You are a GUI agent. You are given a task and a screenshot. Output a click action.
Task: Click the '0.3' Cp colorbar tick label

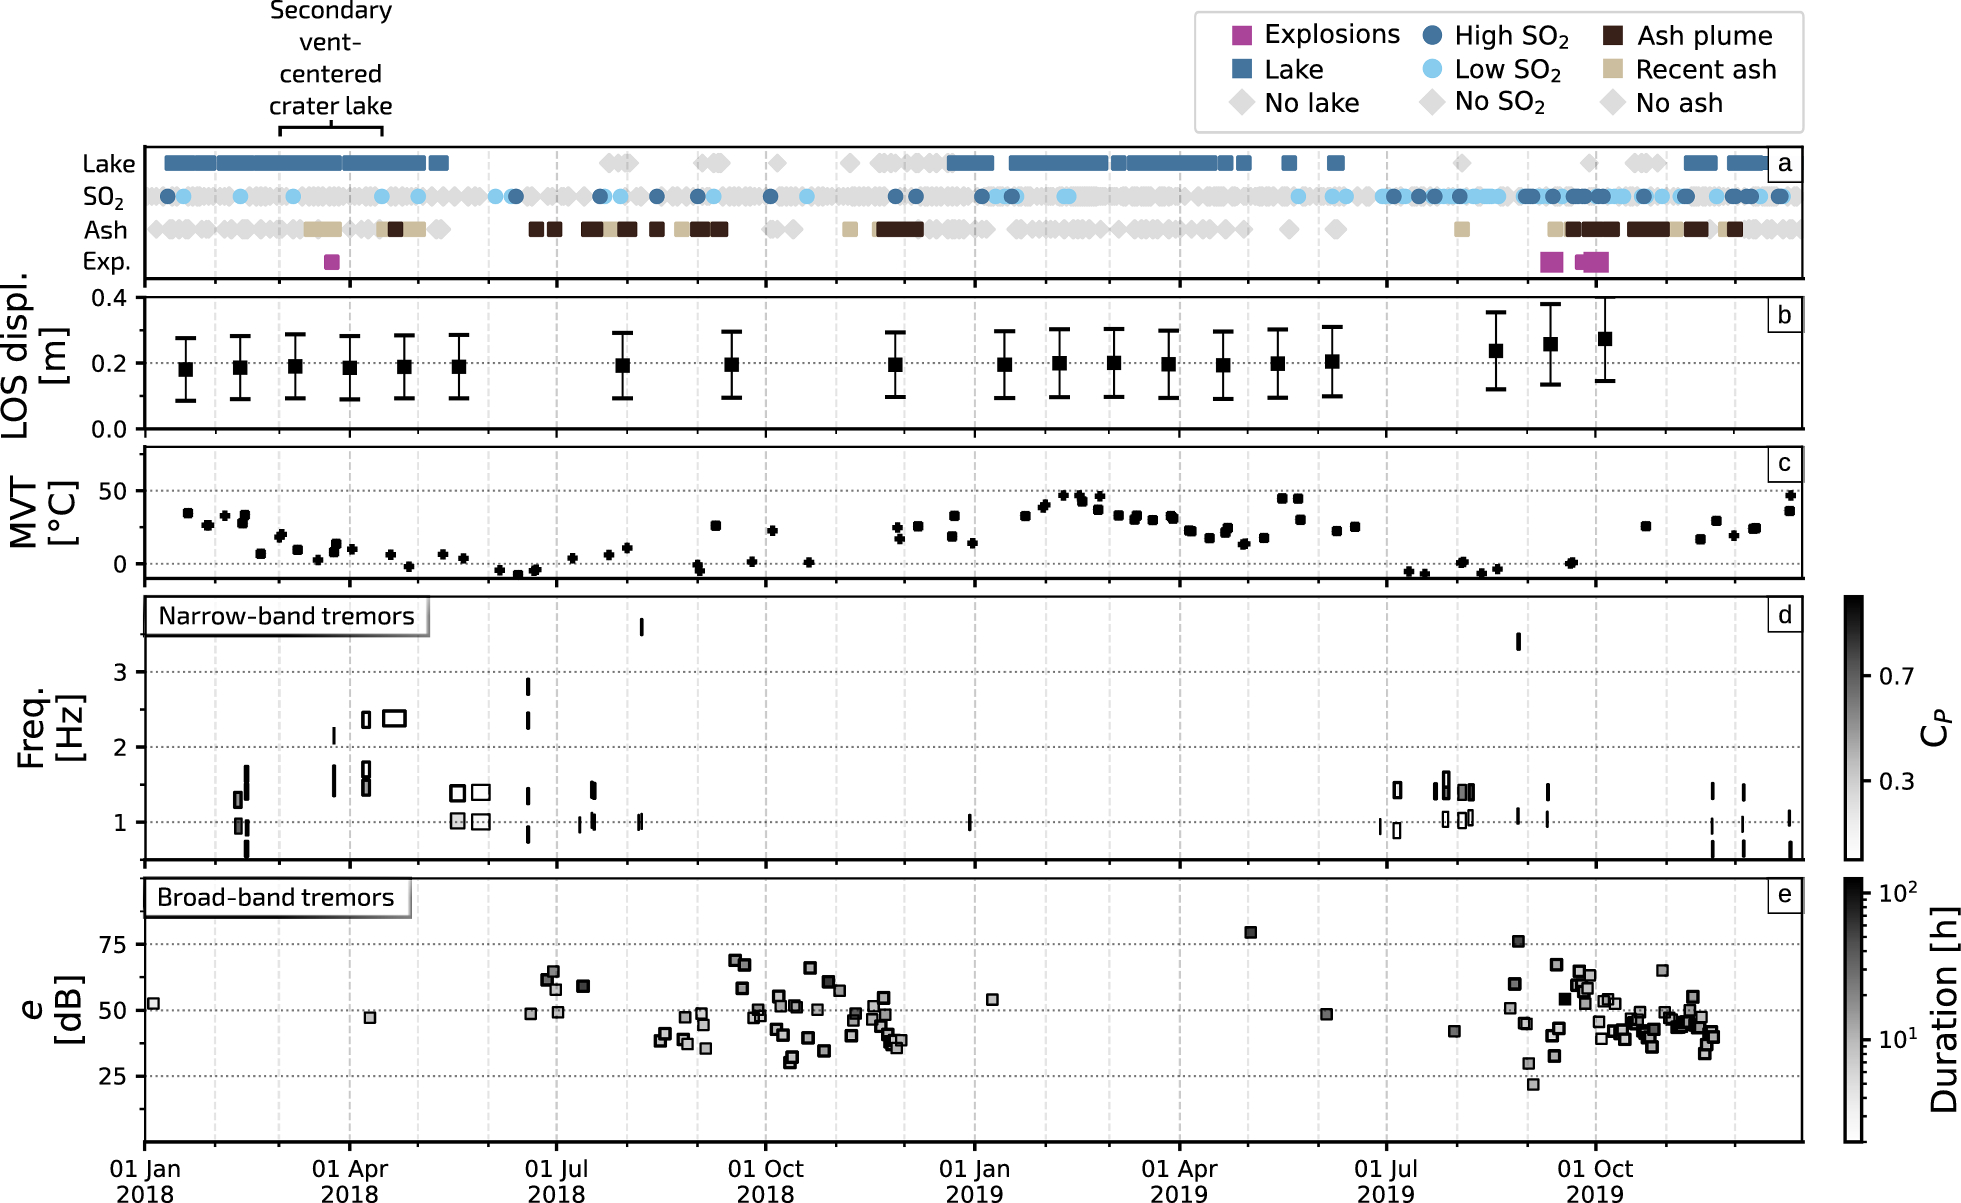coord(1897,782)
